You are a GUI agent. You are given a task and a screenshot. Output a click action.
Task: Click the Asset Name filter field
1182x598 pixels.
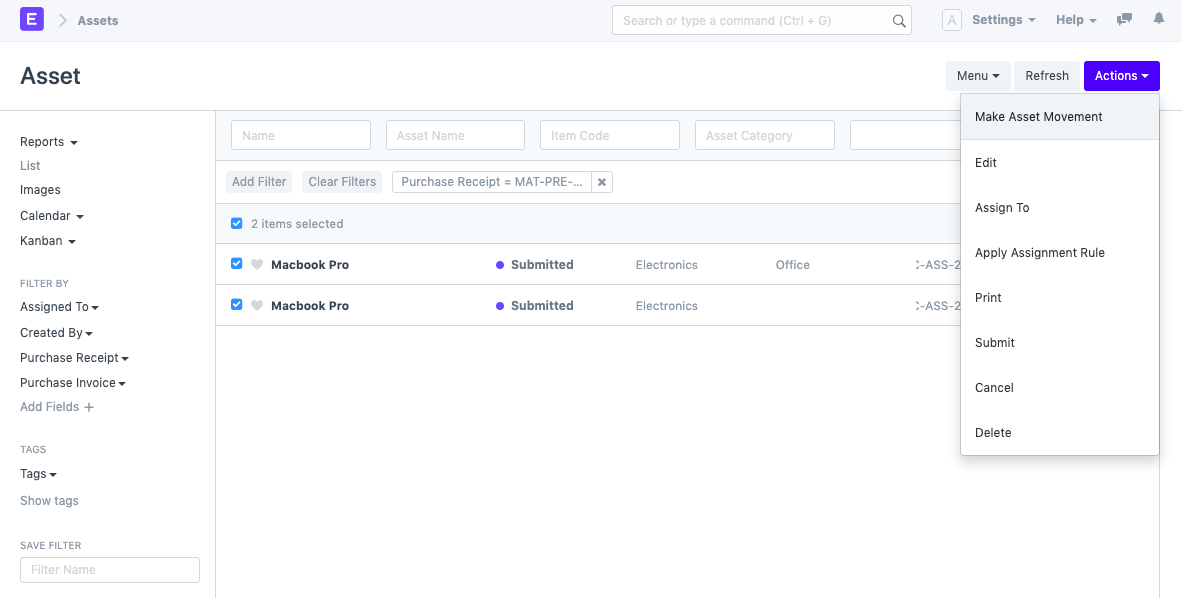coord(455,136)
